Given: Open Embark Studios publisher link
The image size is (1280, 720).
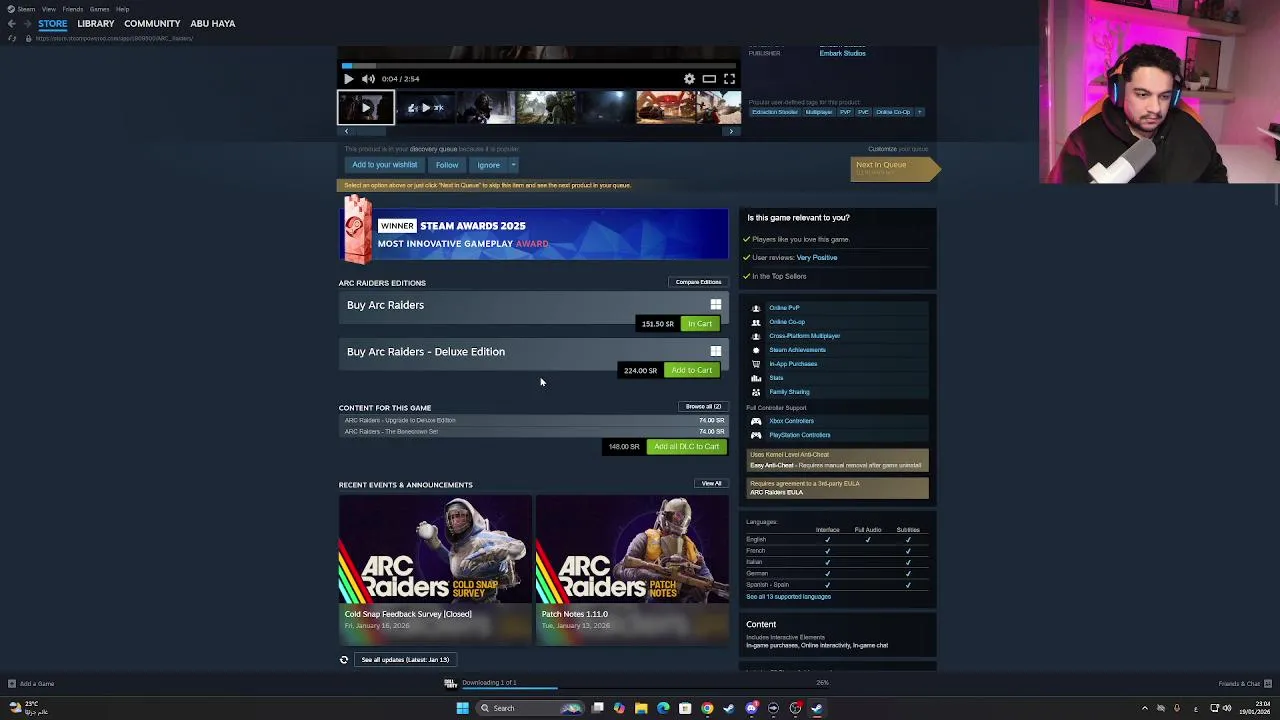Looking at the screenshot, I should 842,53.
